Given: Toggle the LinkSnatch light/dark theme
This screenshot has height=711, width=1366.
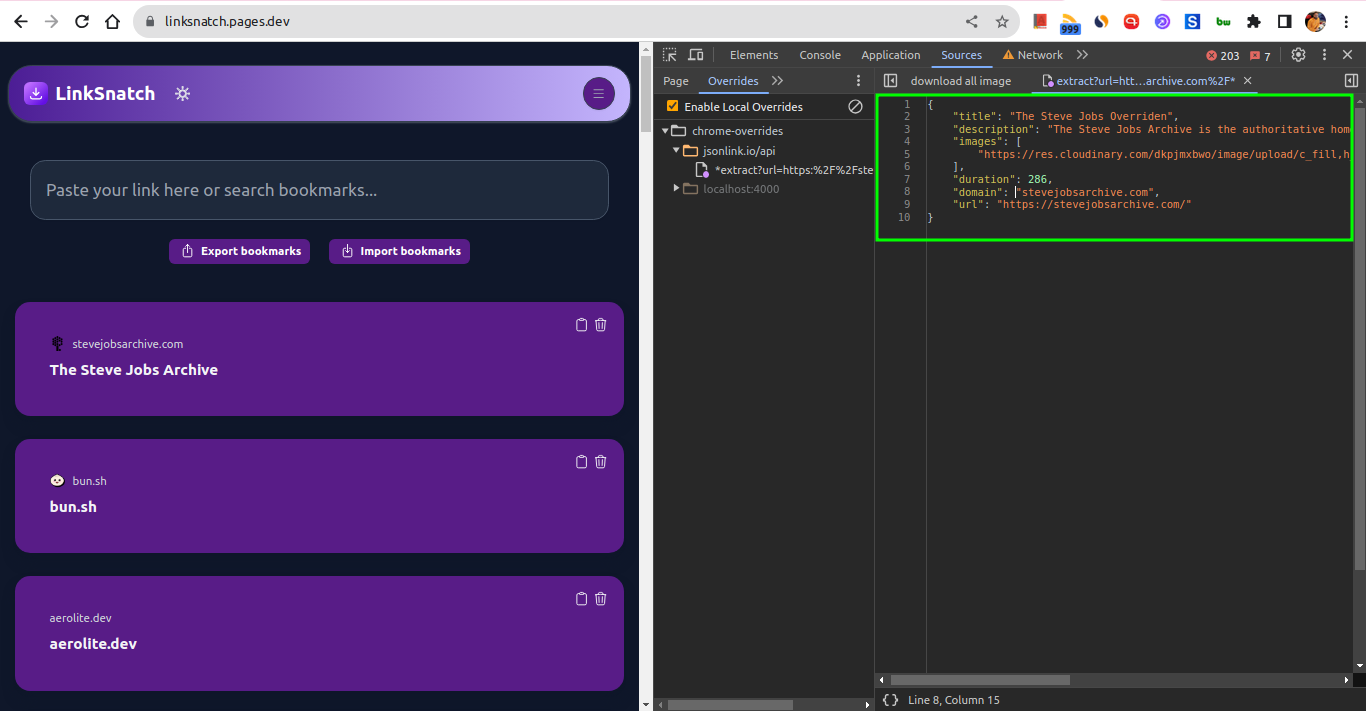Looking at the screenshot, I should tap(182, 94).
